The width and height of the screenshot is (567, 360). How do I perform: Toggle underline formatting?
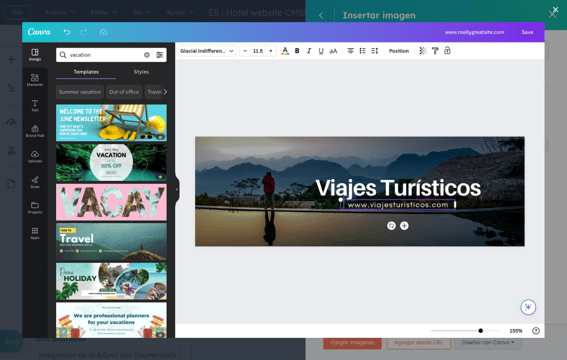(321, 51)
